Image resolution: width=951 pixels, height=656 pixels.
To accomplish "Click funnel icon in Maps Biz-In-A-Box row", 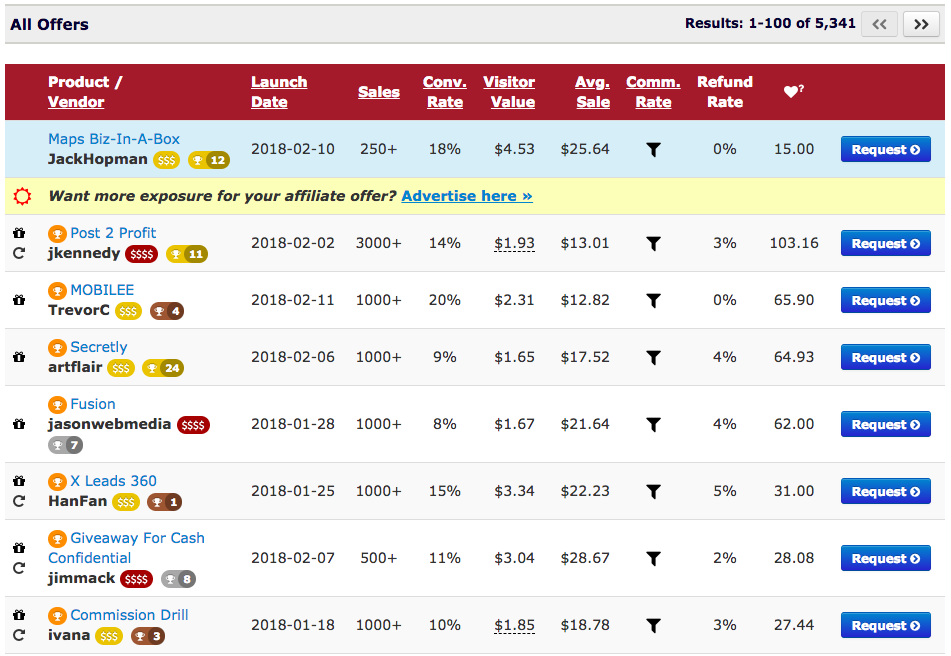I will pos(653,150).
